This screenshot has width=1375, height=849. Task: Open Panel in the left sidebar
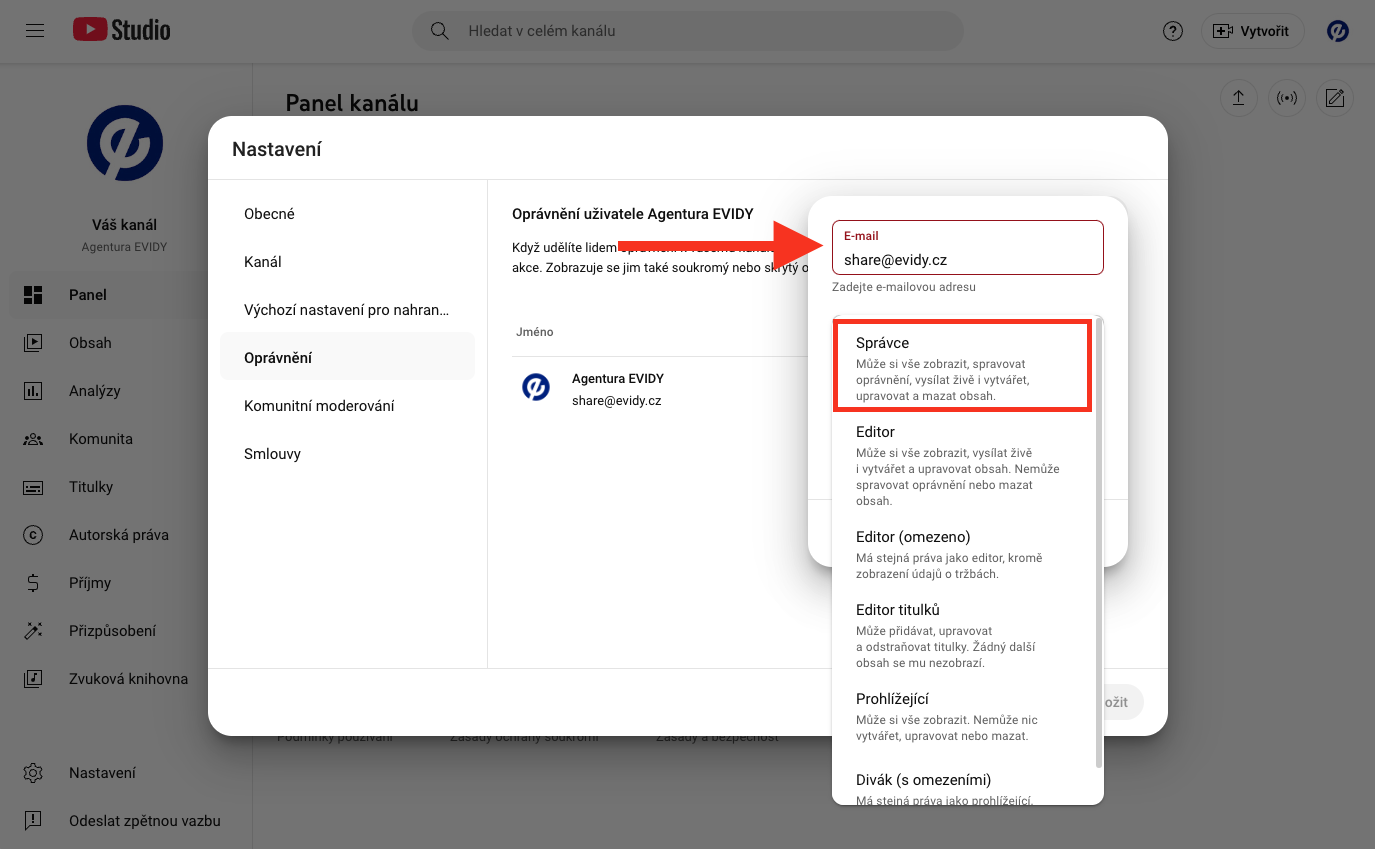[x=126, y=295]
